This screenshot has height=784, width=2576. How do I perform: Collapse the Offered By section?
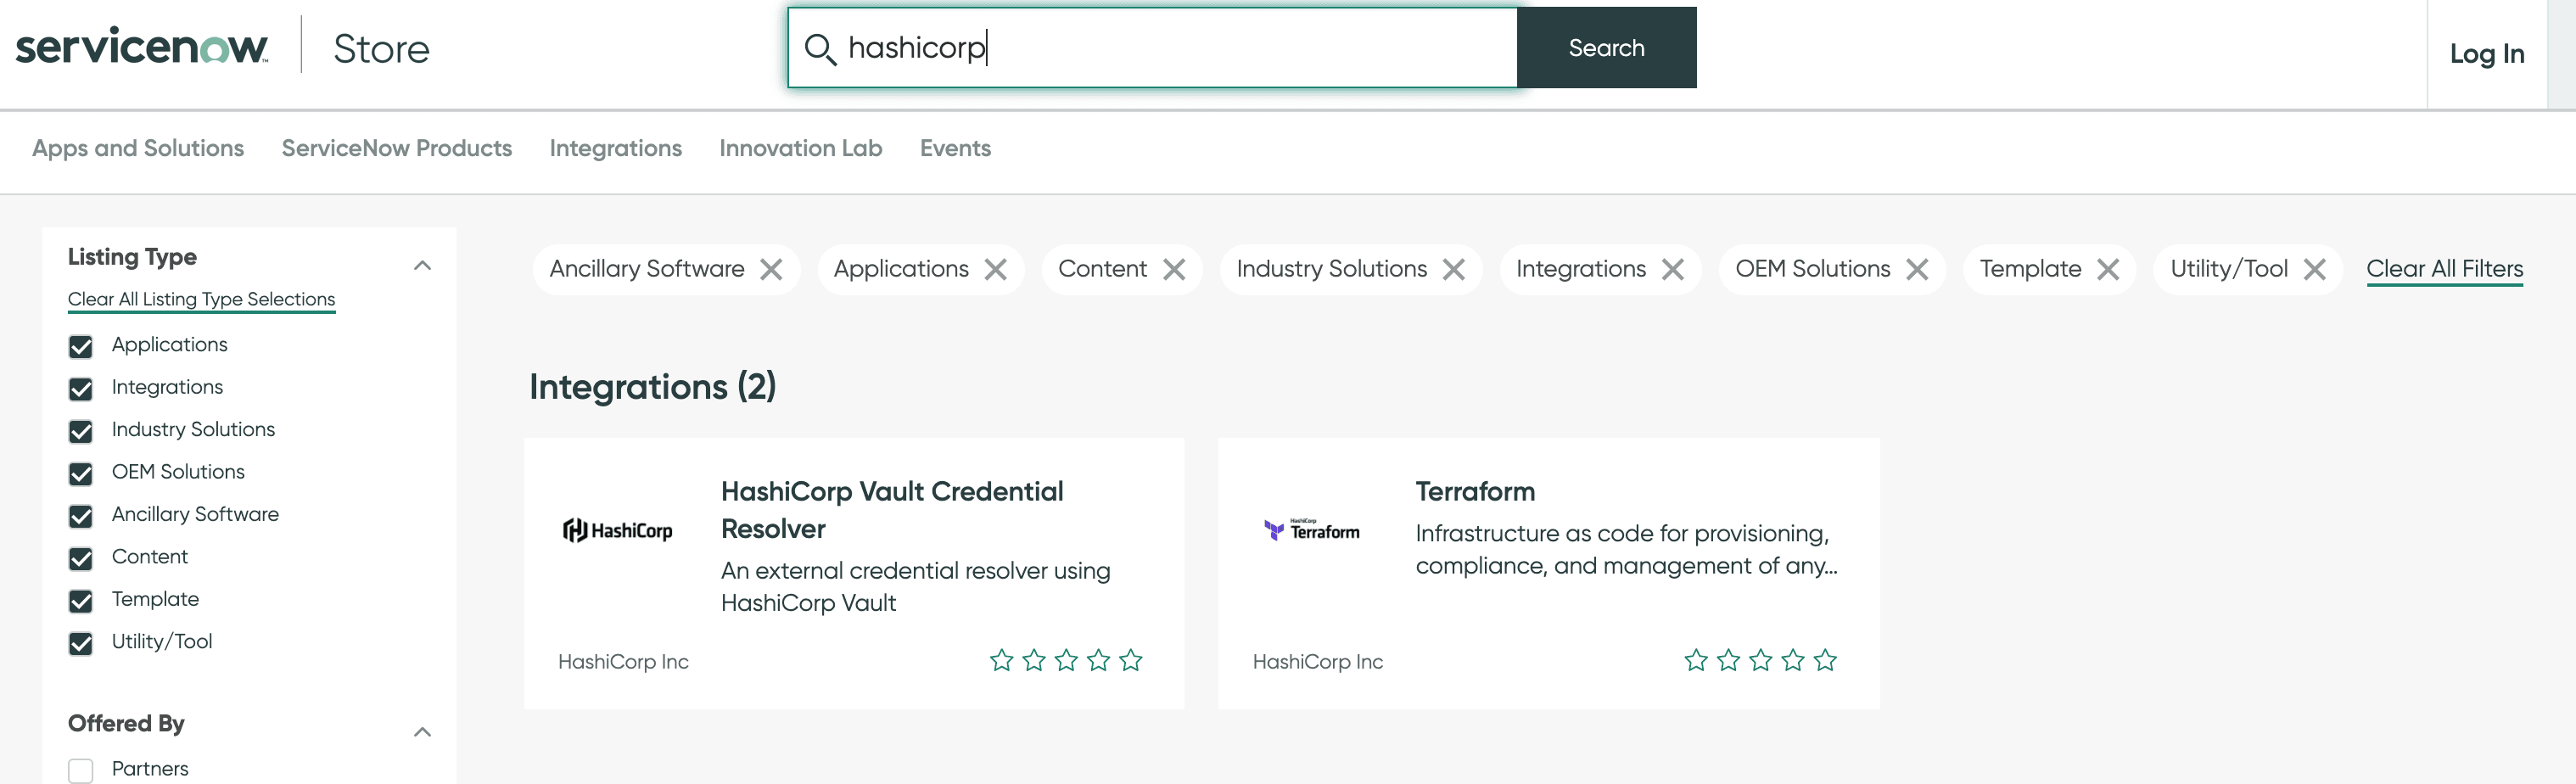coord(423,731)
